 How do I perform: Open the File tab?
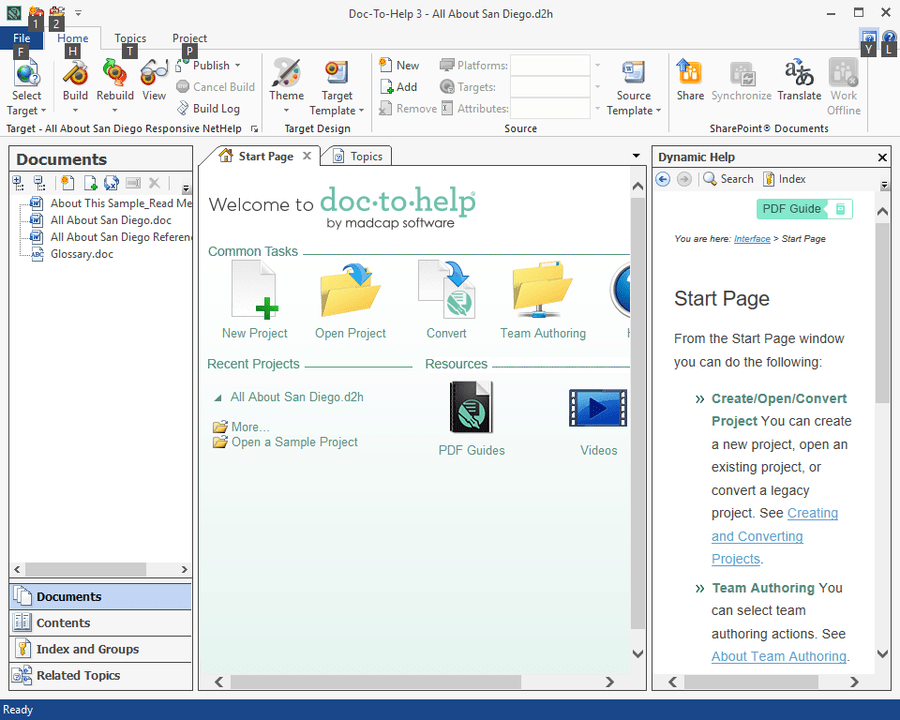(x=21, y=38)
